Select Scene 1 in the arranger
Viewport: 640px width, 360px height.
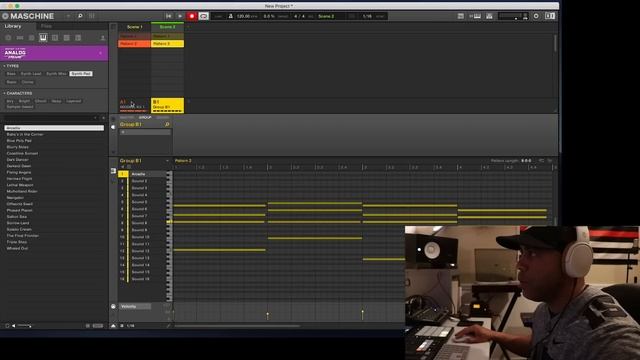[x=134, y=27]
